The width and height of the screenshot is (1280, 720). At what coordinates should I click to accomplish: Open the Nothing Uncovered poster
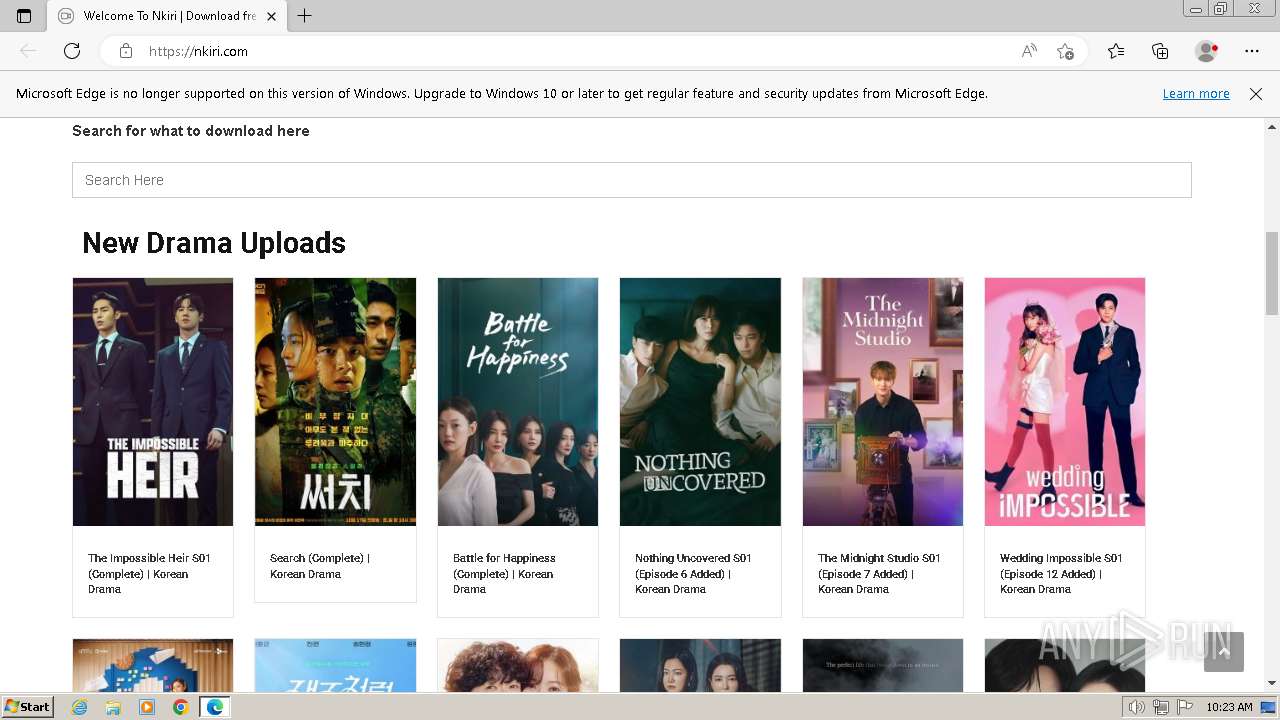[x=700, y=402]
